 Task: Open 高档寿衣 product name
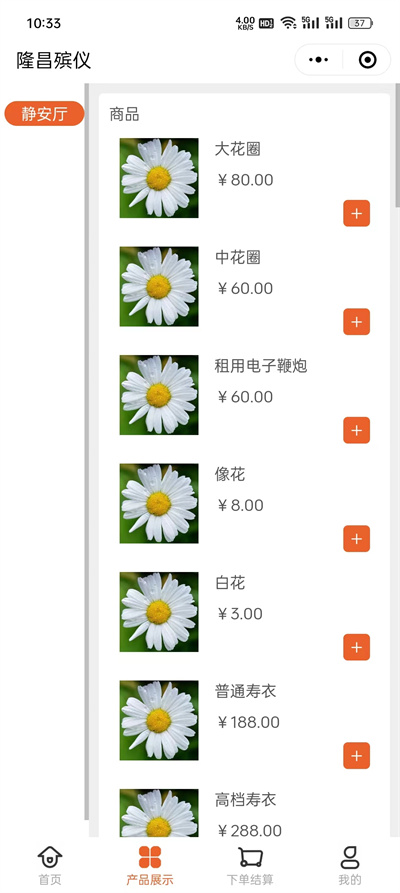245,800
